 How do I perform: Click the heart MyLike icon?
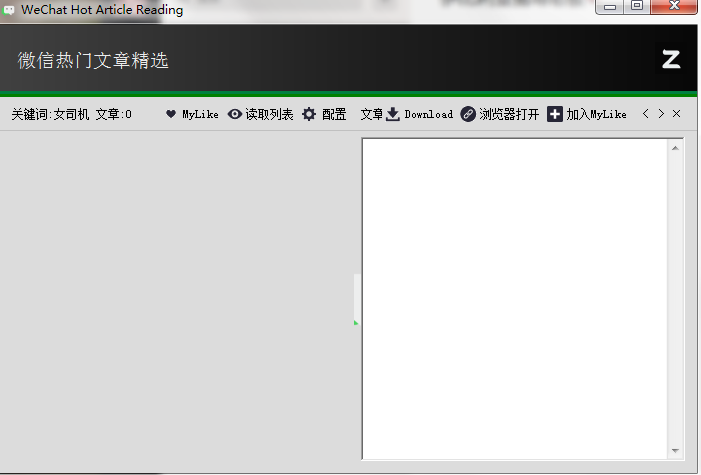171,114
